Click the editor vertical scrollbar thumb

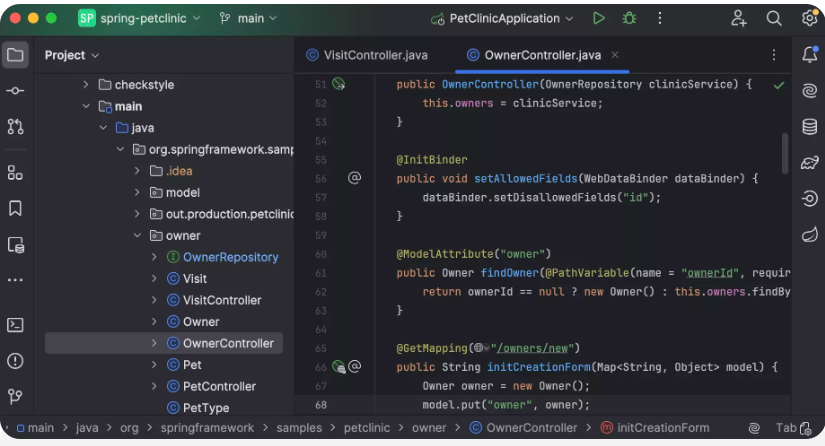pos(785,153)
